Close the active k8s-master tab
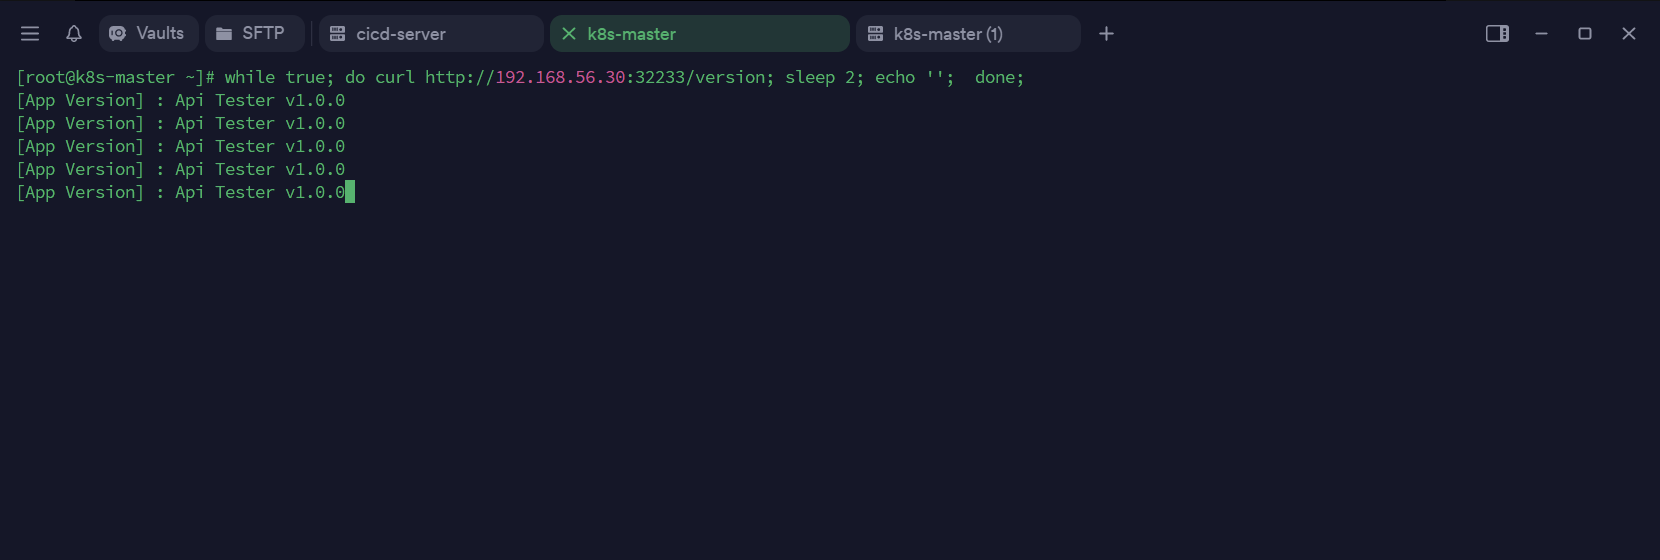Screen dimensions: 1660x560 coord(569,34)
